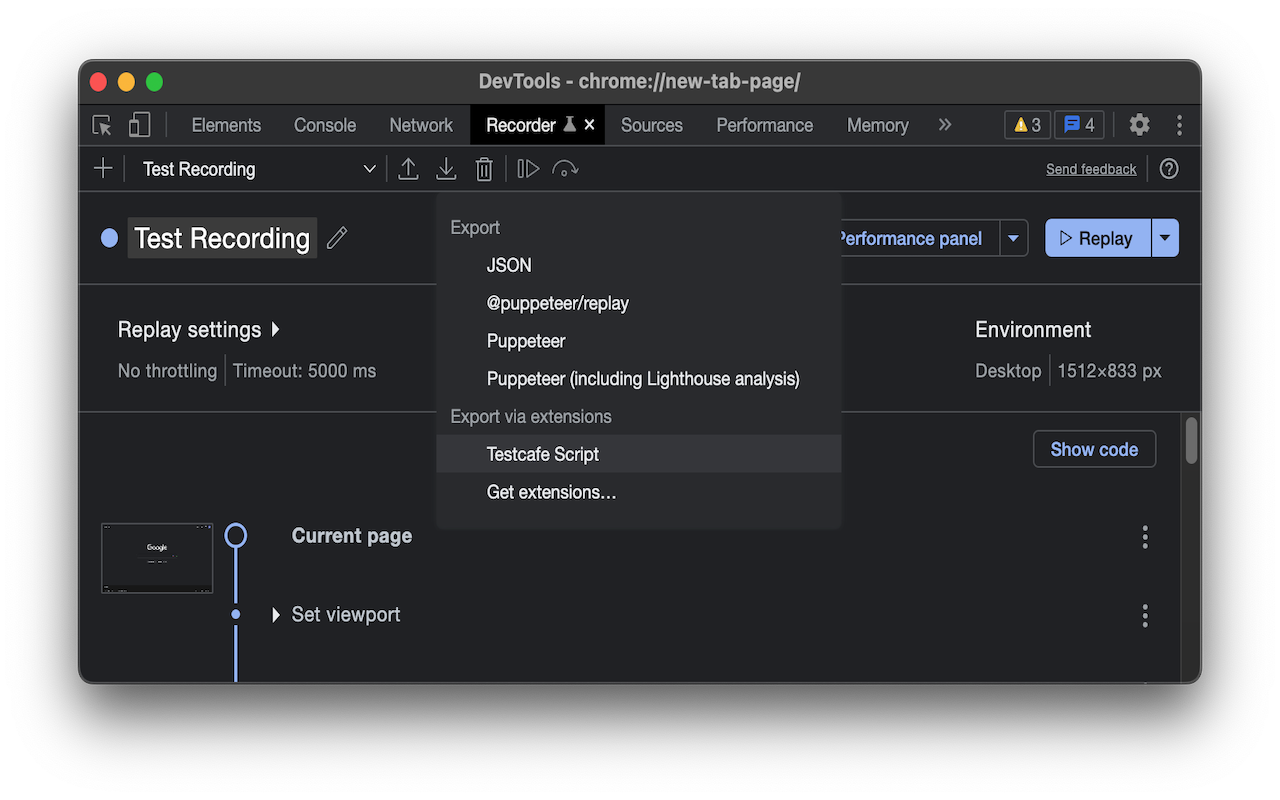This screenshot has width=1280, height=800.
Task: Delete the current recording with the trash icon
Action: (x=484, y=168)
